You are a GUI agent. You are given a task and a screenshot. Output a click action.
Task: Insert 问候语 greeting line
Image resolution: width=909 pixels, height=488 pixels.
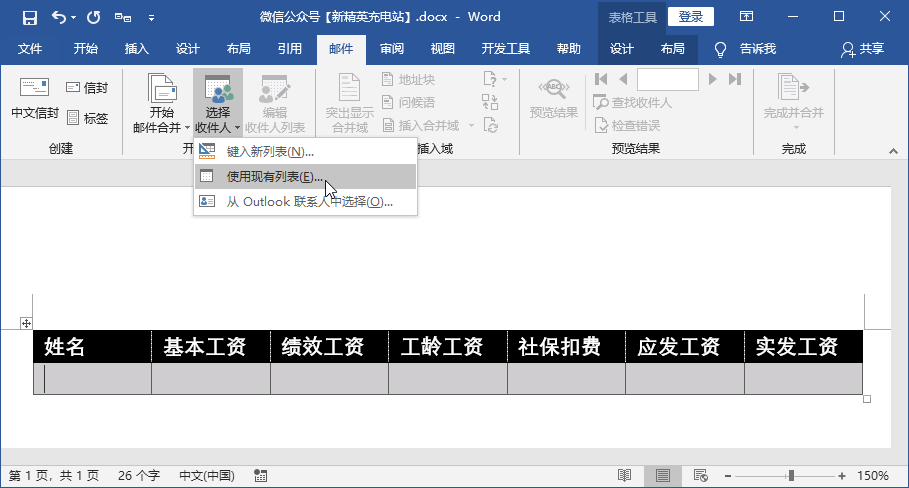click(x=408, y=103)
